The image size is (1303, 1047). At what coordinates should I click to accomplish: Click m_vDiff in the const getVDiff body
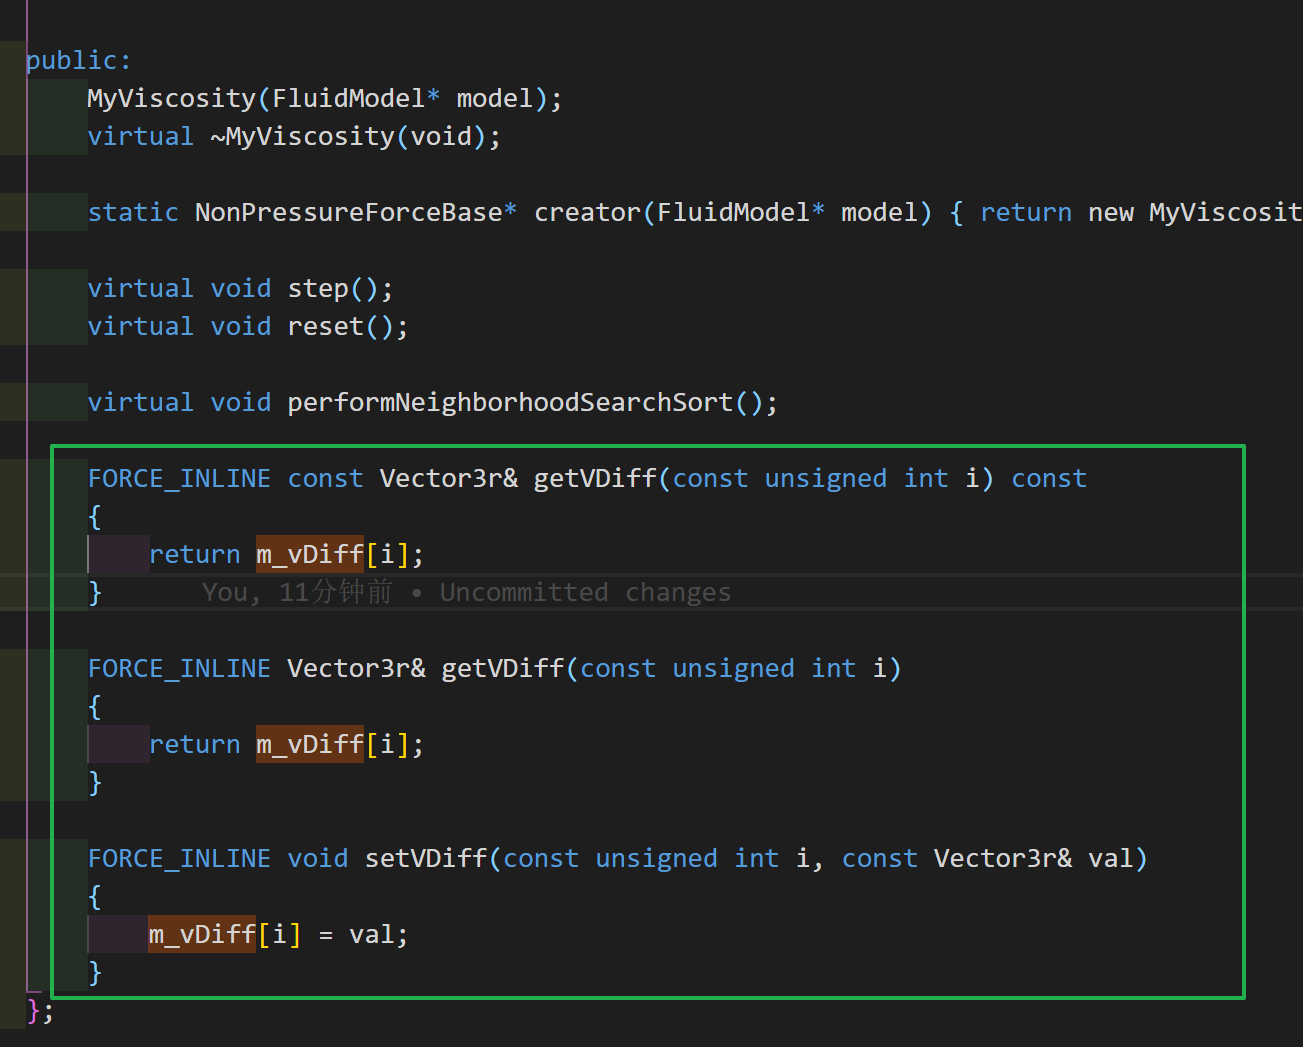(x=310, y=554)
